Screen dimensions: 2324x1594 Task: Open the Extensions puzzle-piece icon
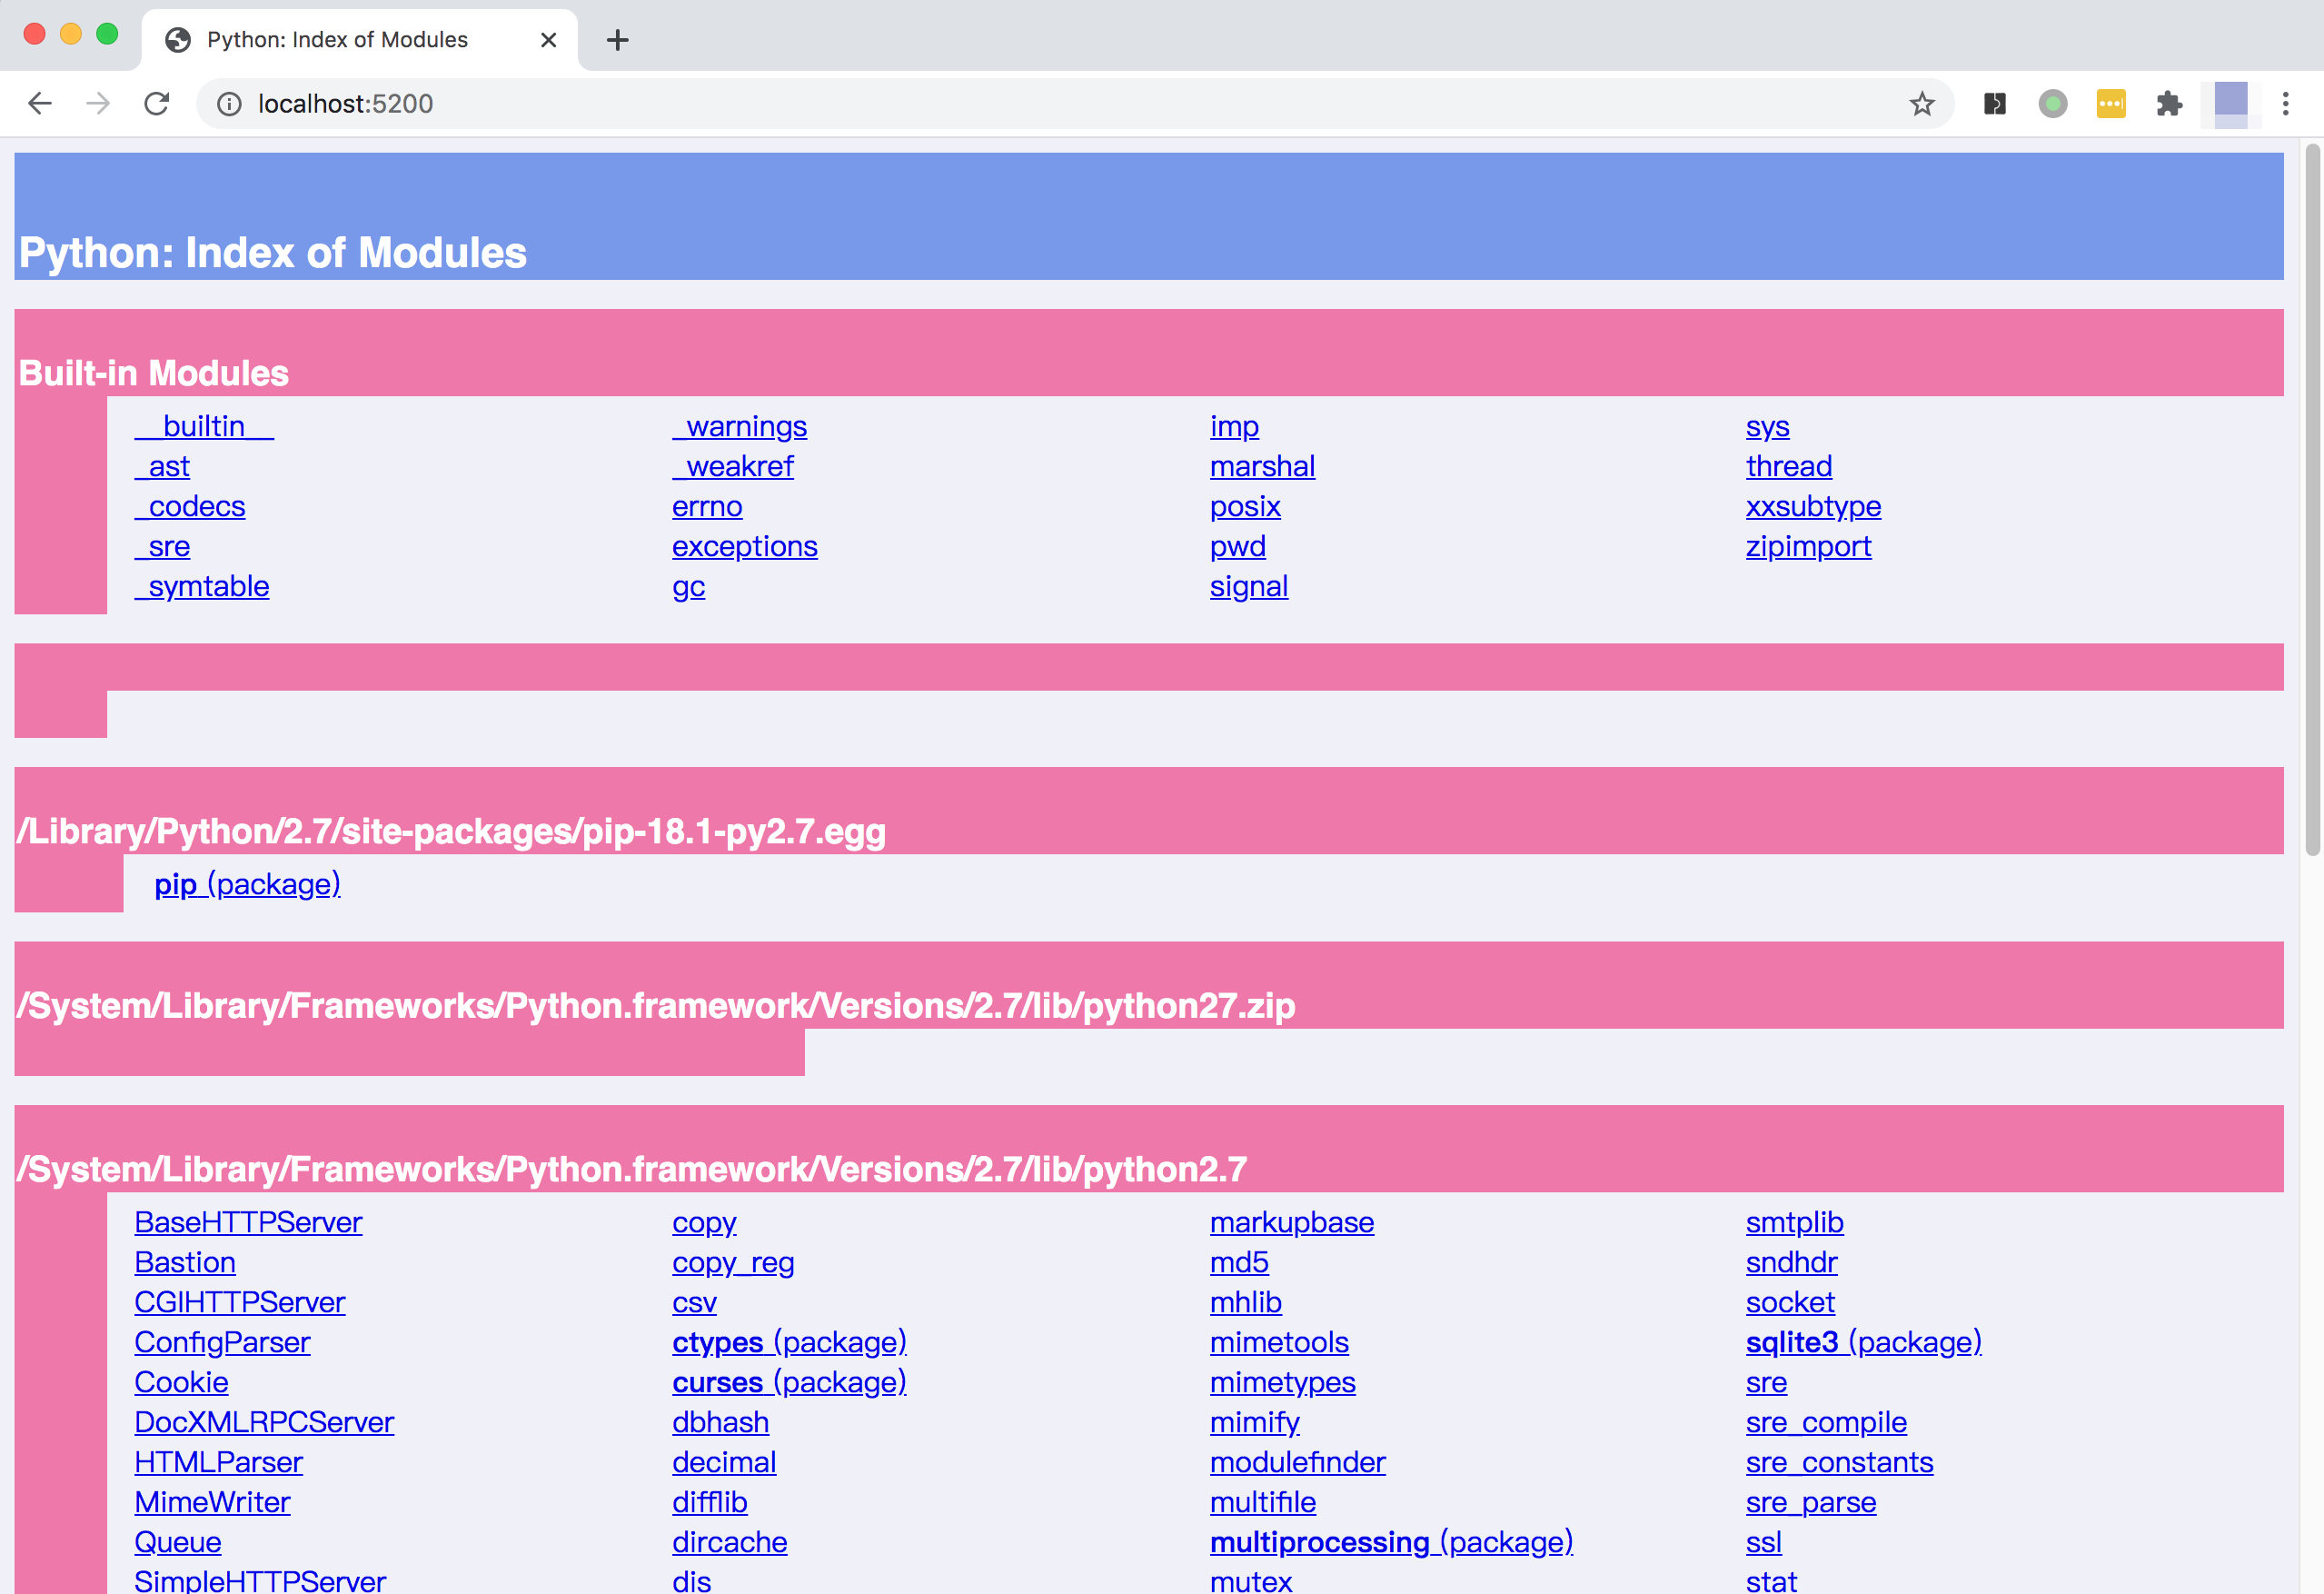pyautogui.click(x=2169, y=104)
